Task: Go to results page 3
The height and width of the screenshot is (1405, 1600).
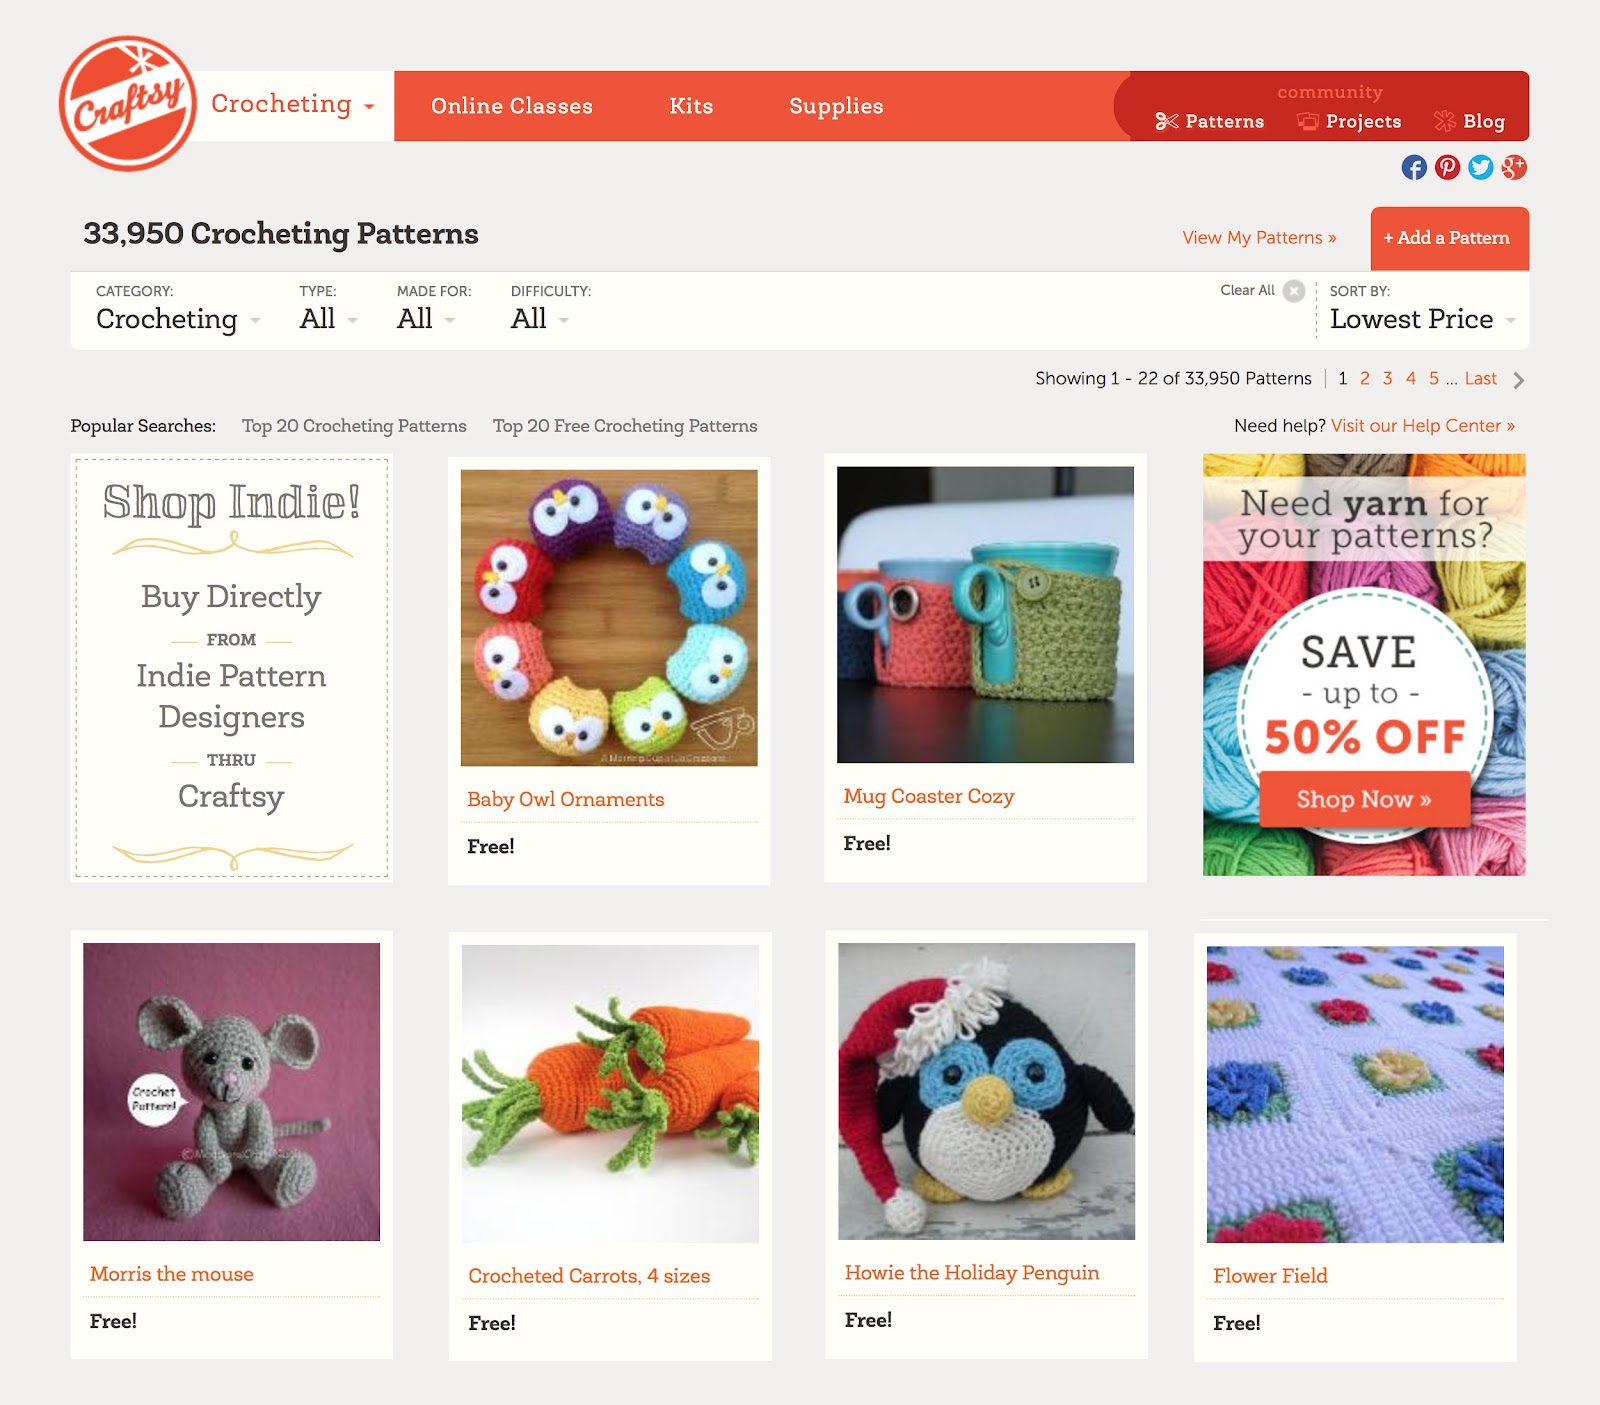Action: click(x=1387, y=378)
